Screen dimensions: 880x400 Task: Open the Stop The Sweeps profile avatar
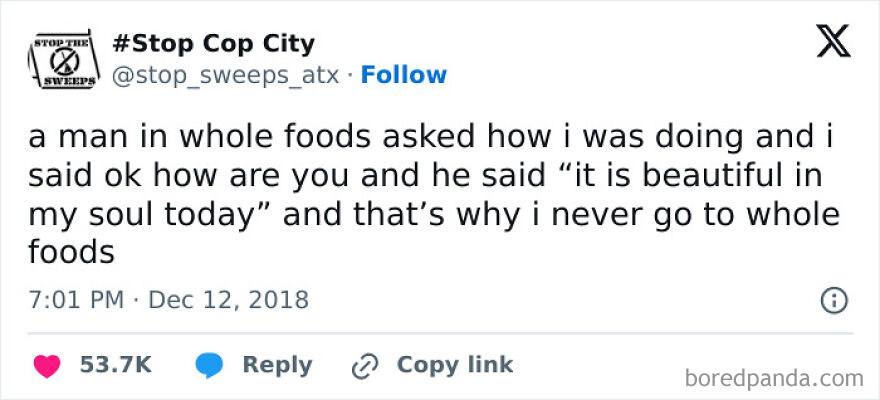click(60, 60)
